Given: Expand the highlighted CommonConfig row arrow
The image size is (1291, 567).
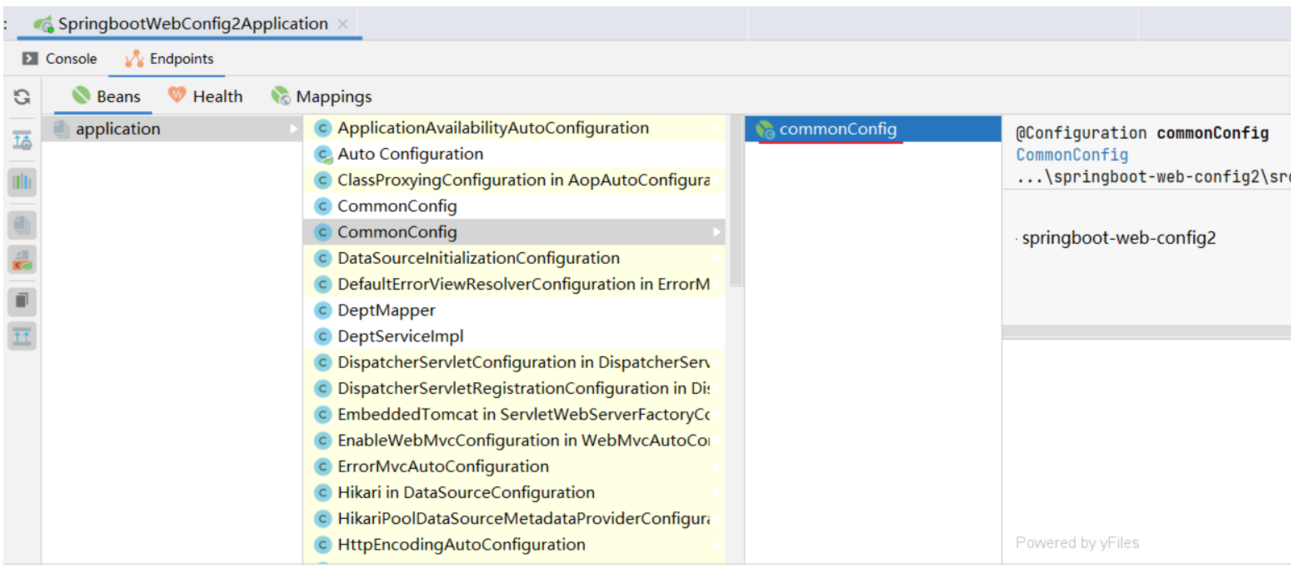Looking at the screenshot, I should click(x=716, y=232).
